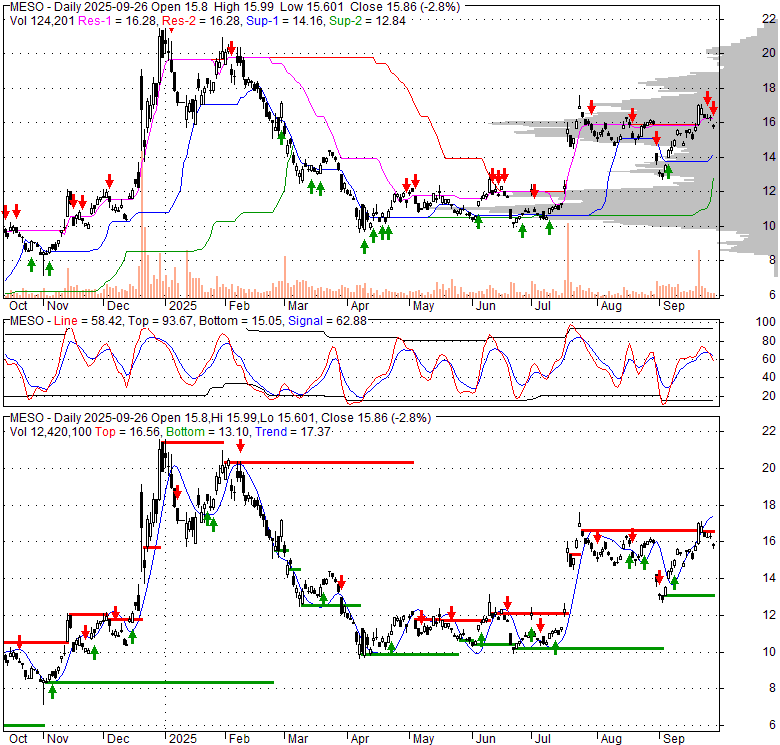Click price 8 on bottom chart scale
The height and width of the screenshot is (745, 780).
tap(772, 688)
